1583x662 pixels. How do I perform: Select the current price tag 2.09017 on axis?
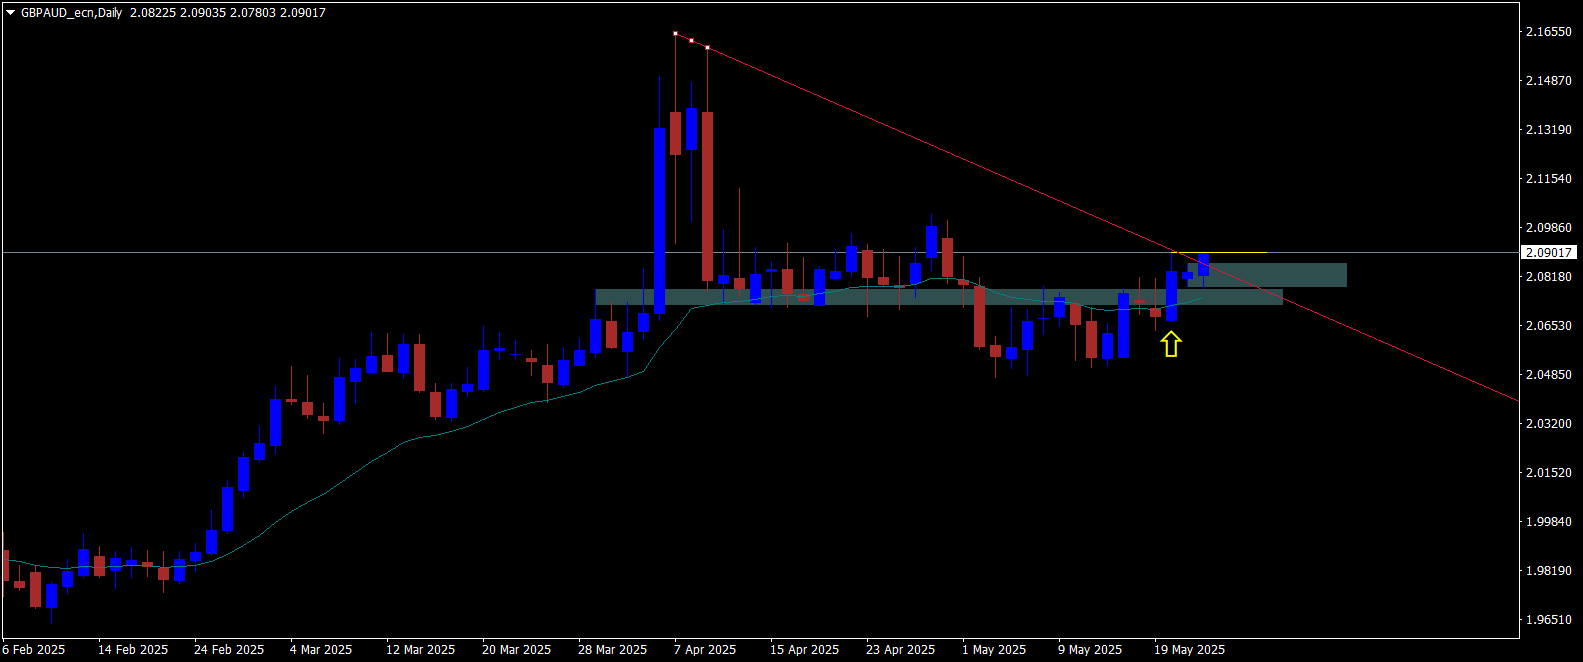[1549, 253]
